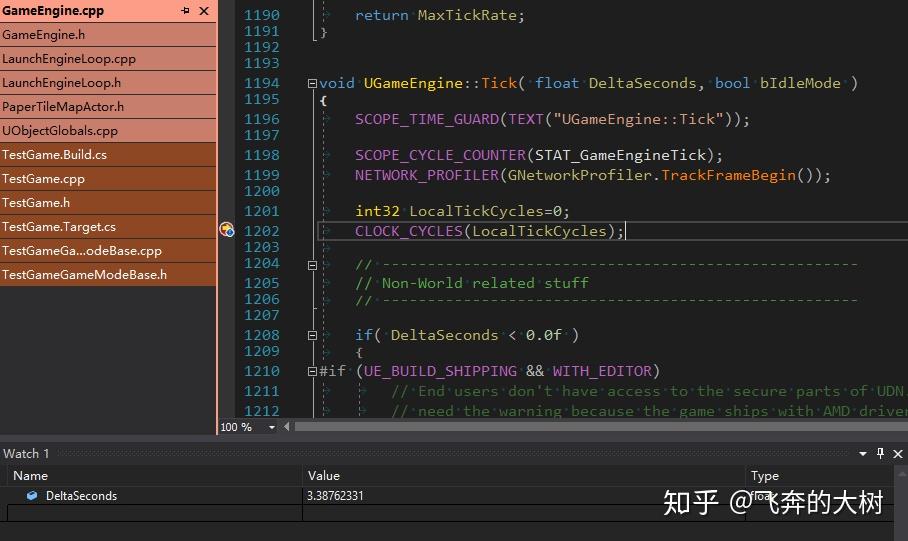Click on SCOPE_CYCLE_COUNTER macro
The width and height of the screenshot is (908, 541).
441,155
